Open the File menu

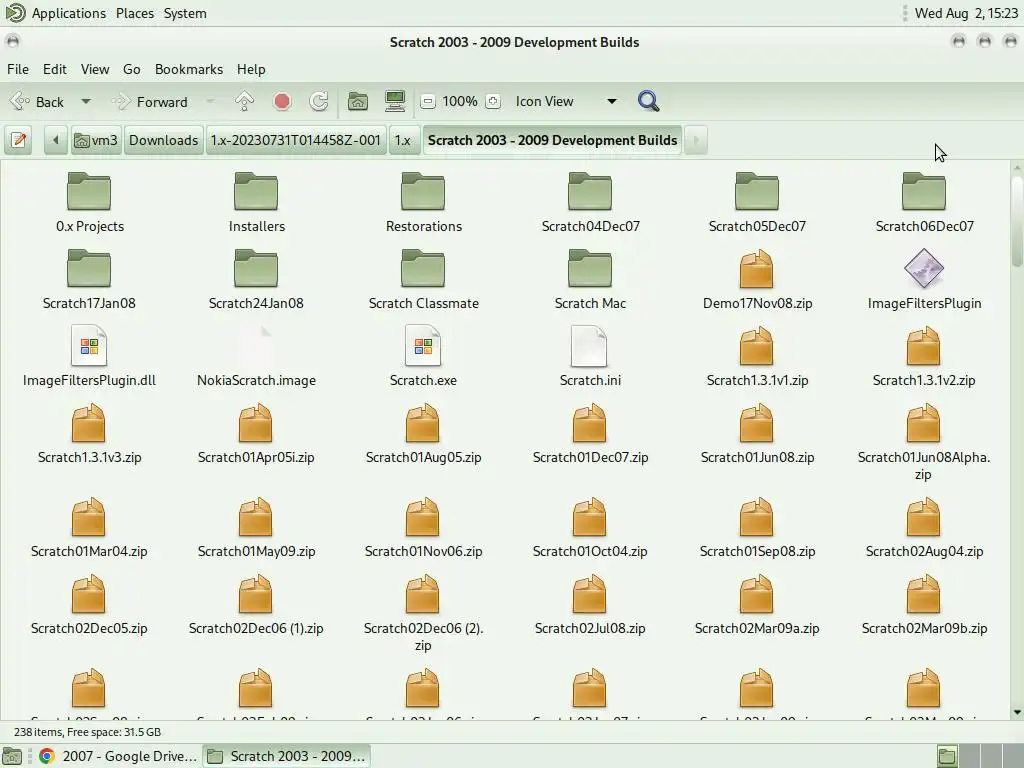(18, 69)
